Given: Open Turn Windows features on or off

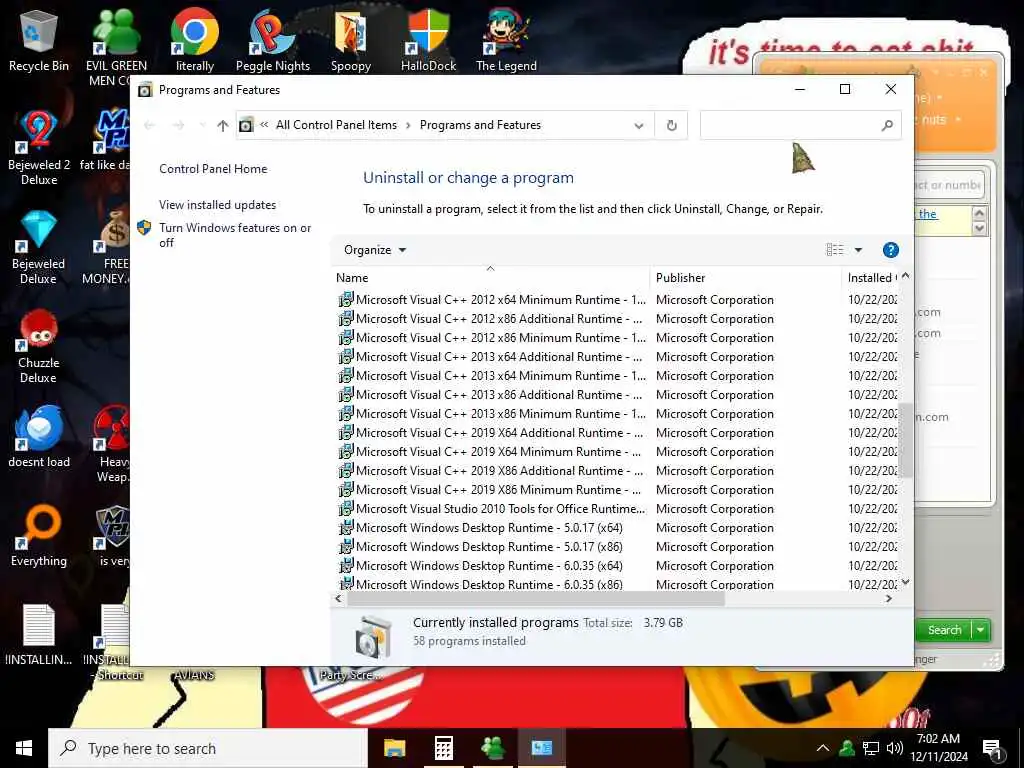Looking at the screenshot, I should click(x=235, y=235).
